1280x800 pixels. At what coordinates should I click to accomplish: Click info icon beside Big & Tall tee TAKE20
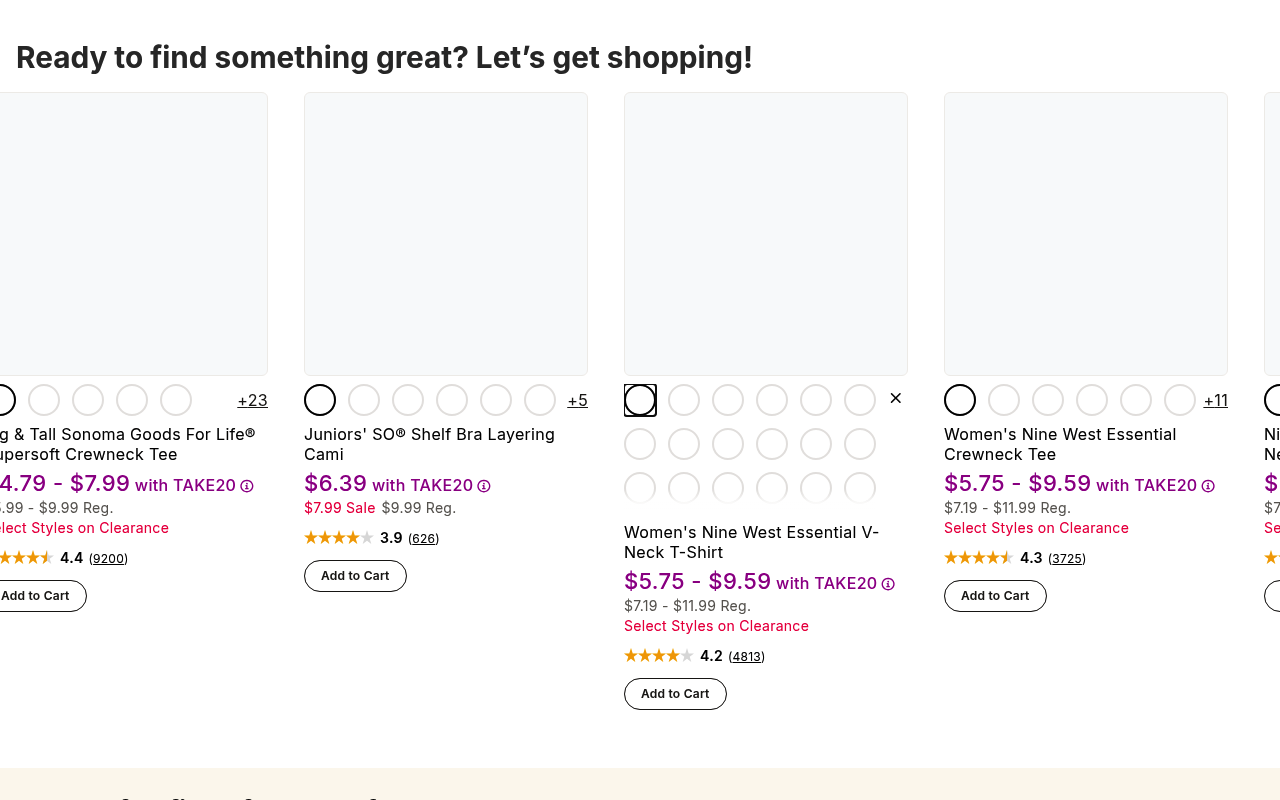pos(247,486)
